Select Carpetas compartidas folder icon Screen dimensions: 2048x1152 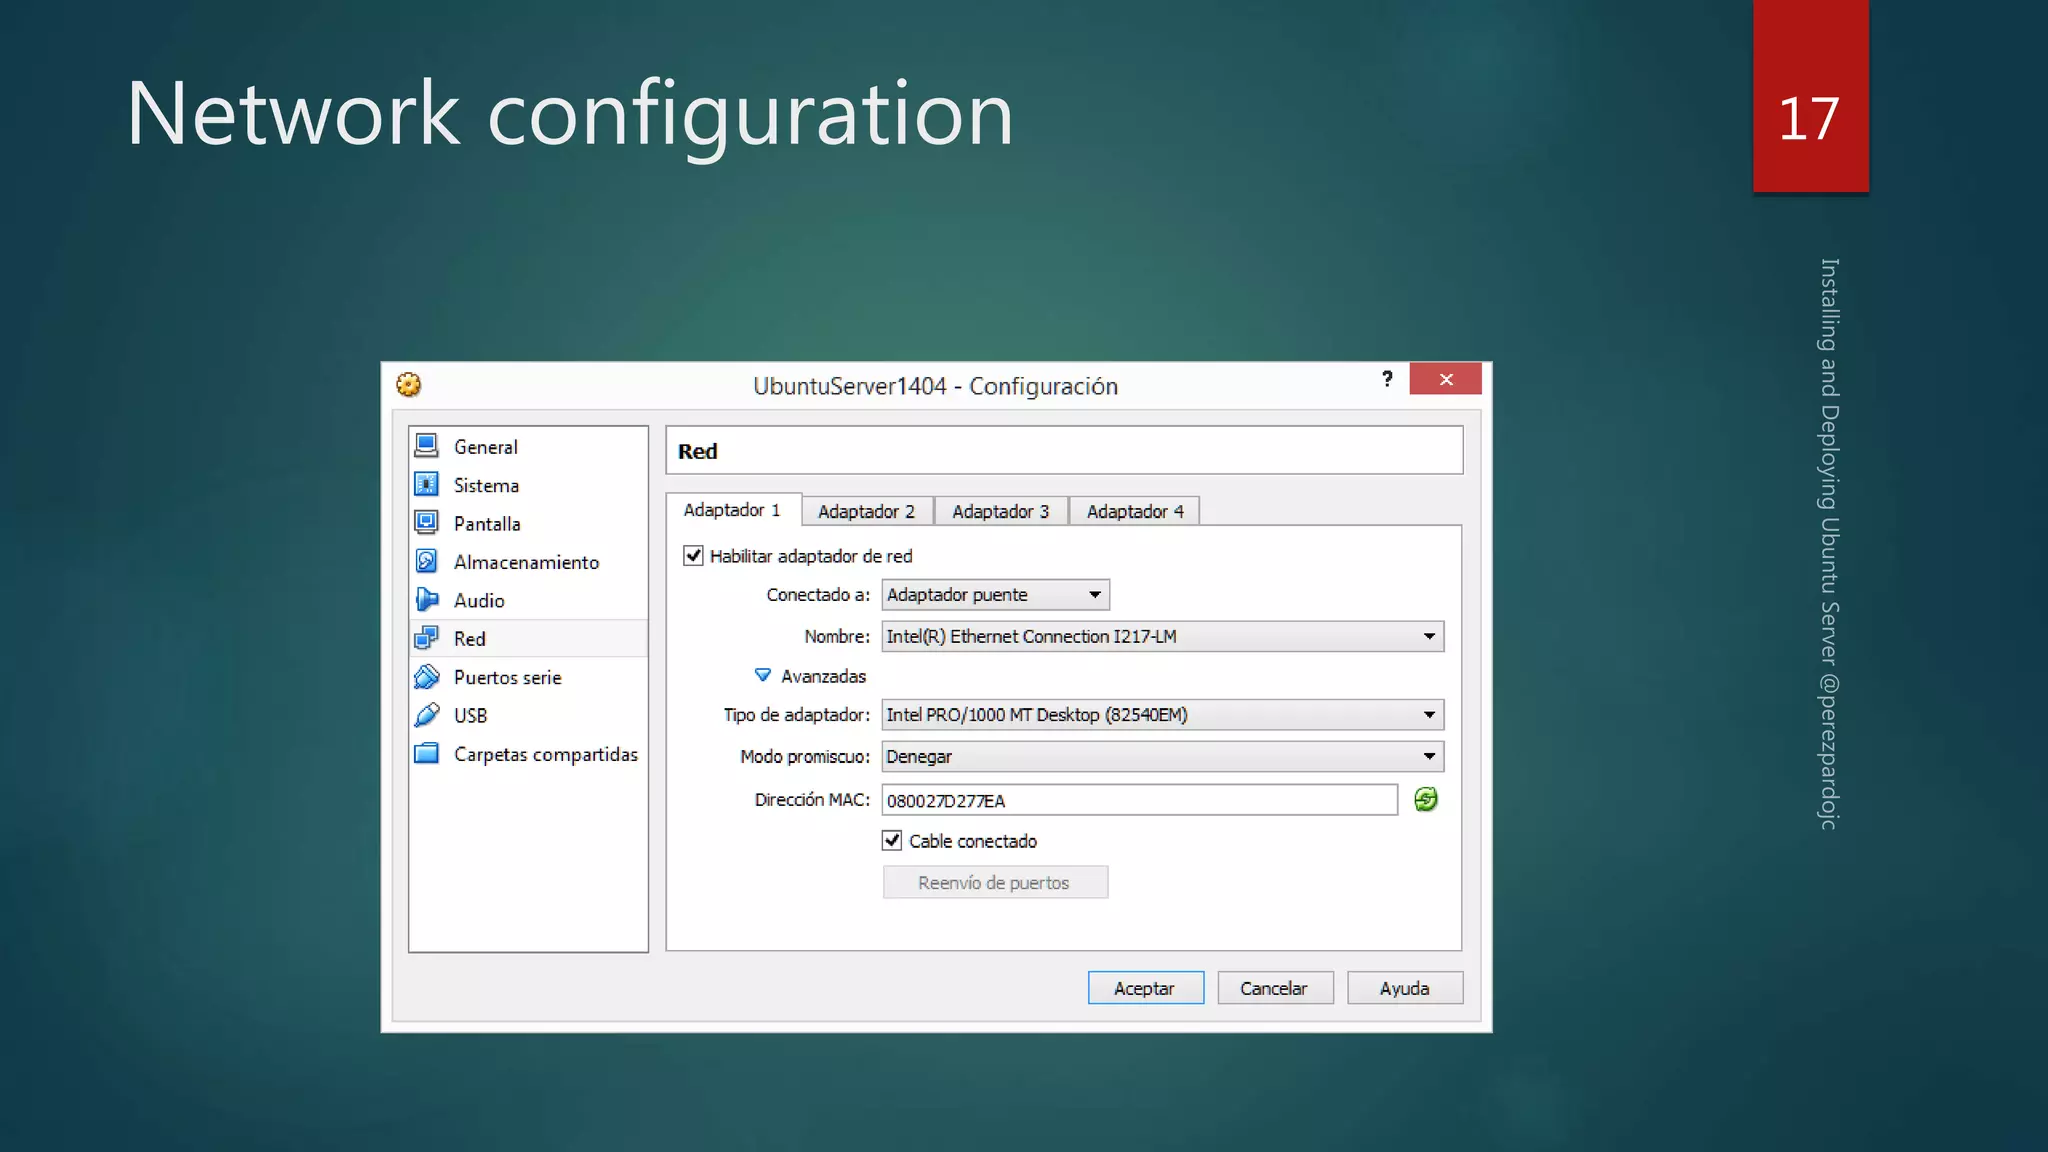pyautogui.click(x=427, y=753)
